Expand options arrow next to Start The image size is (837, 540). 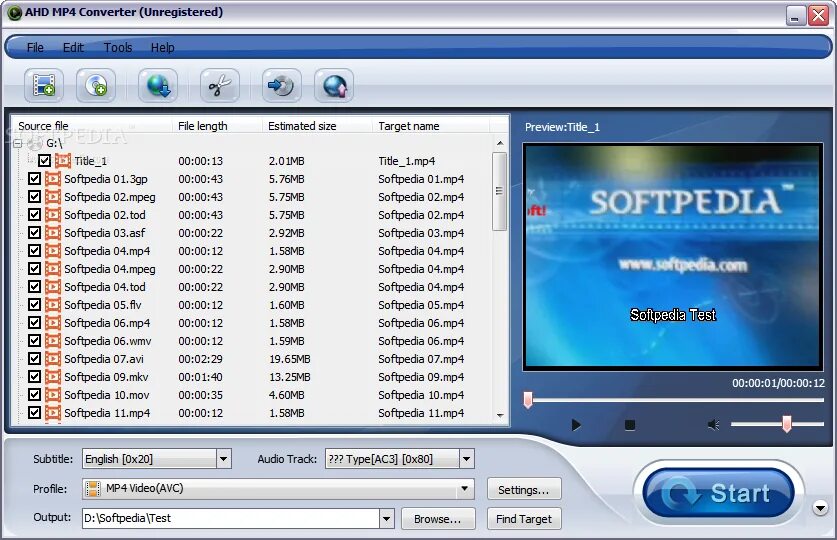coord(820,508)
